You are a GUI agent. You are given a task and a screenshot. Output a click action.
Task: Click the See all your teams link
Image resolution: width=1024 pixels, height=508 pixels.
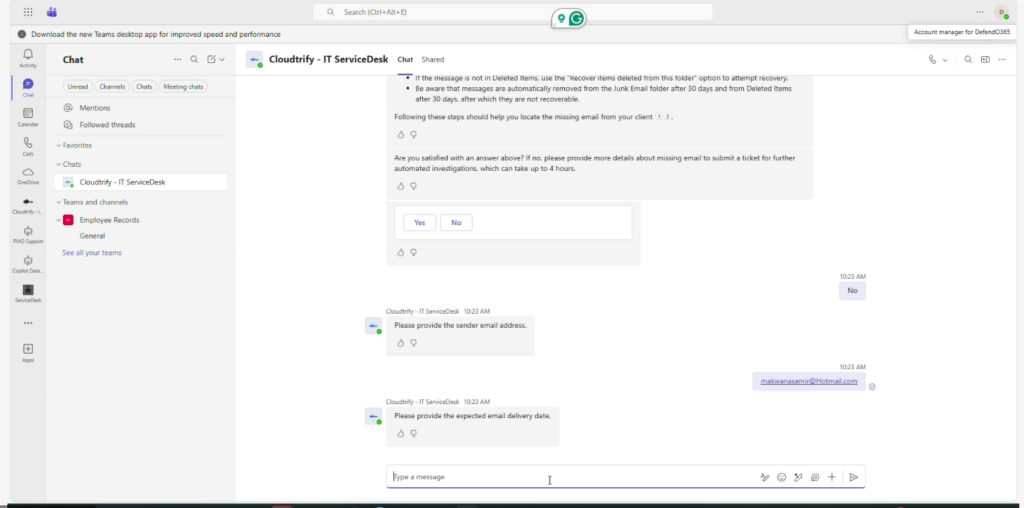[92, 253]
